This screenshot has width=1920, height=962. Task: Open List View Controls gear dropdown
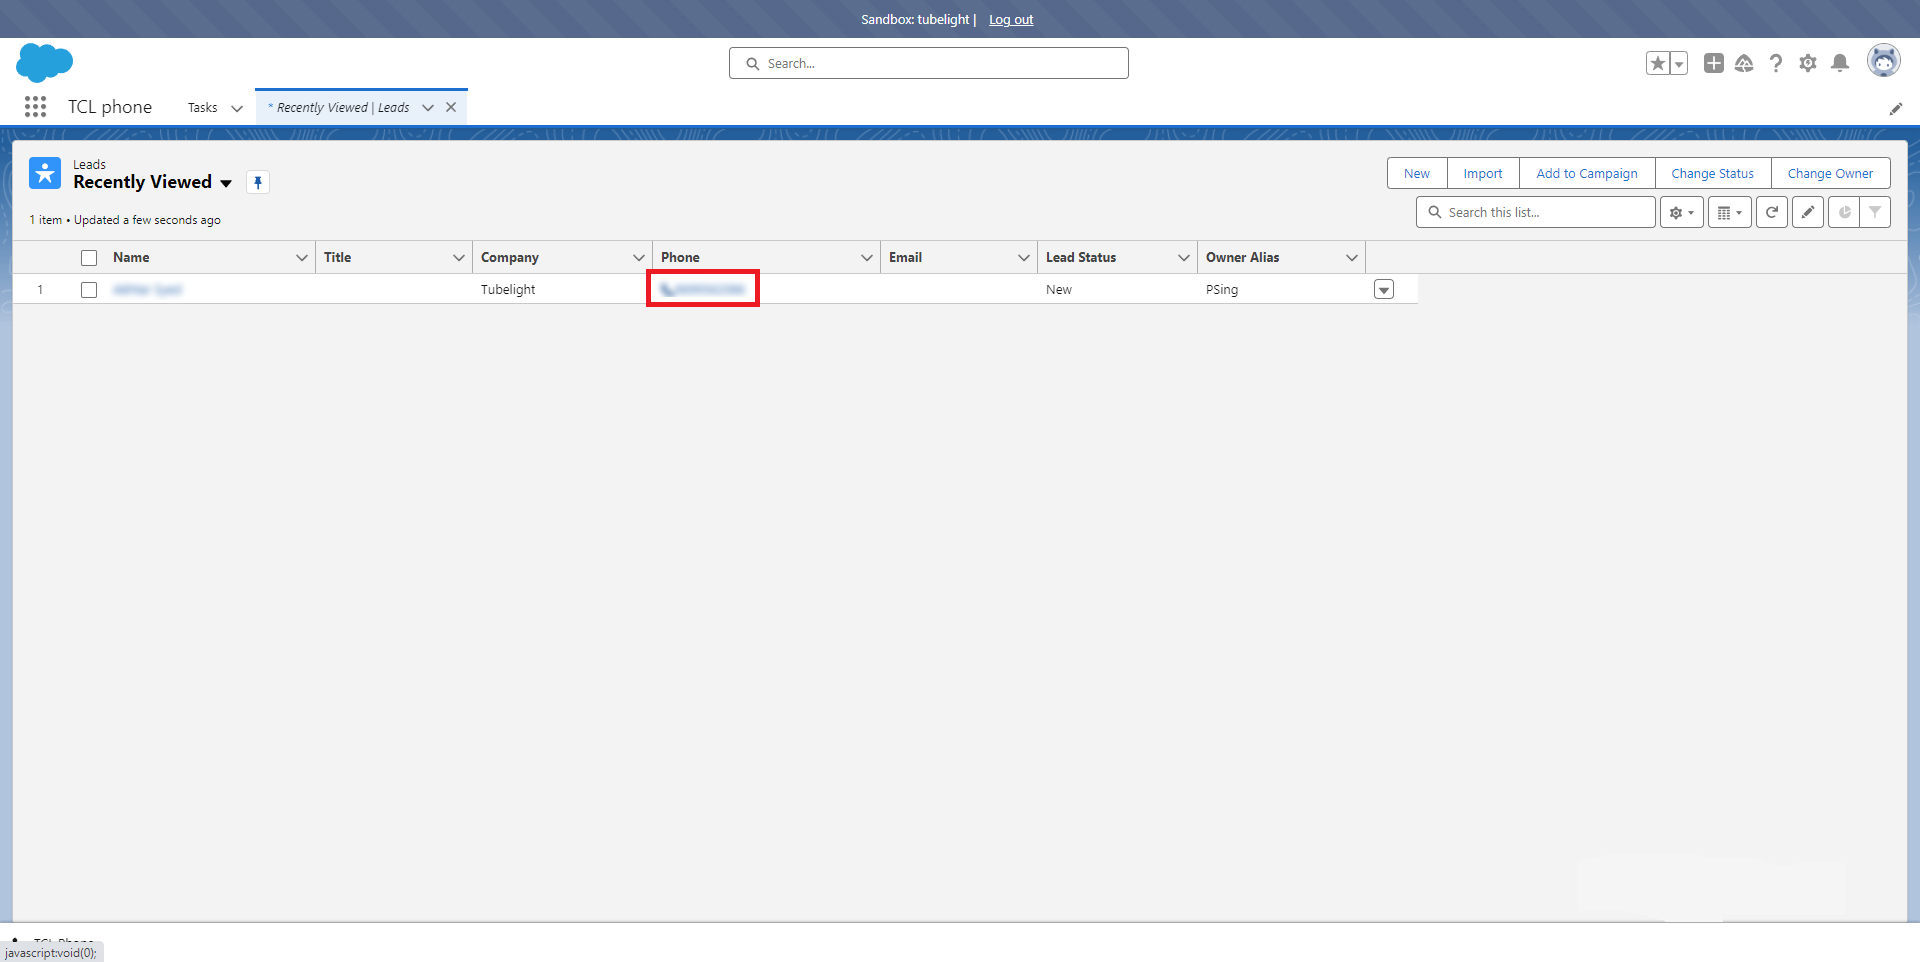click(1681, 212)
